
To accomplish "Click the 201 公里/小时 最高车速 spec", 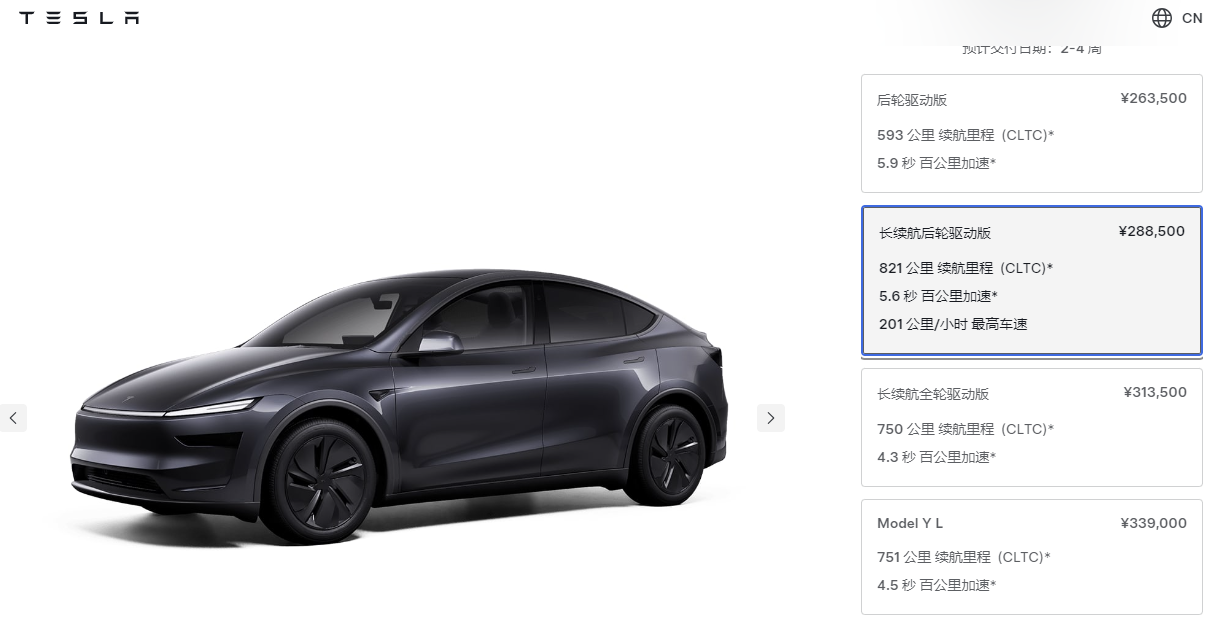I will point(953,324).
